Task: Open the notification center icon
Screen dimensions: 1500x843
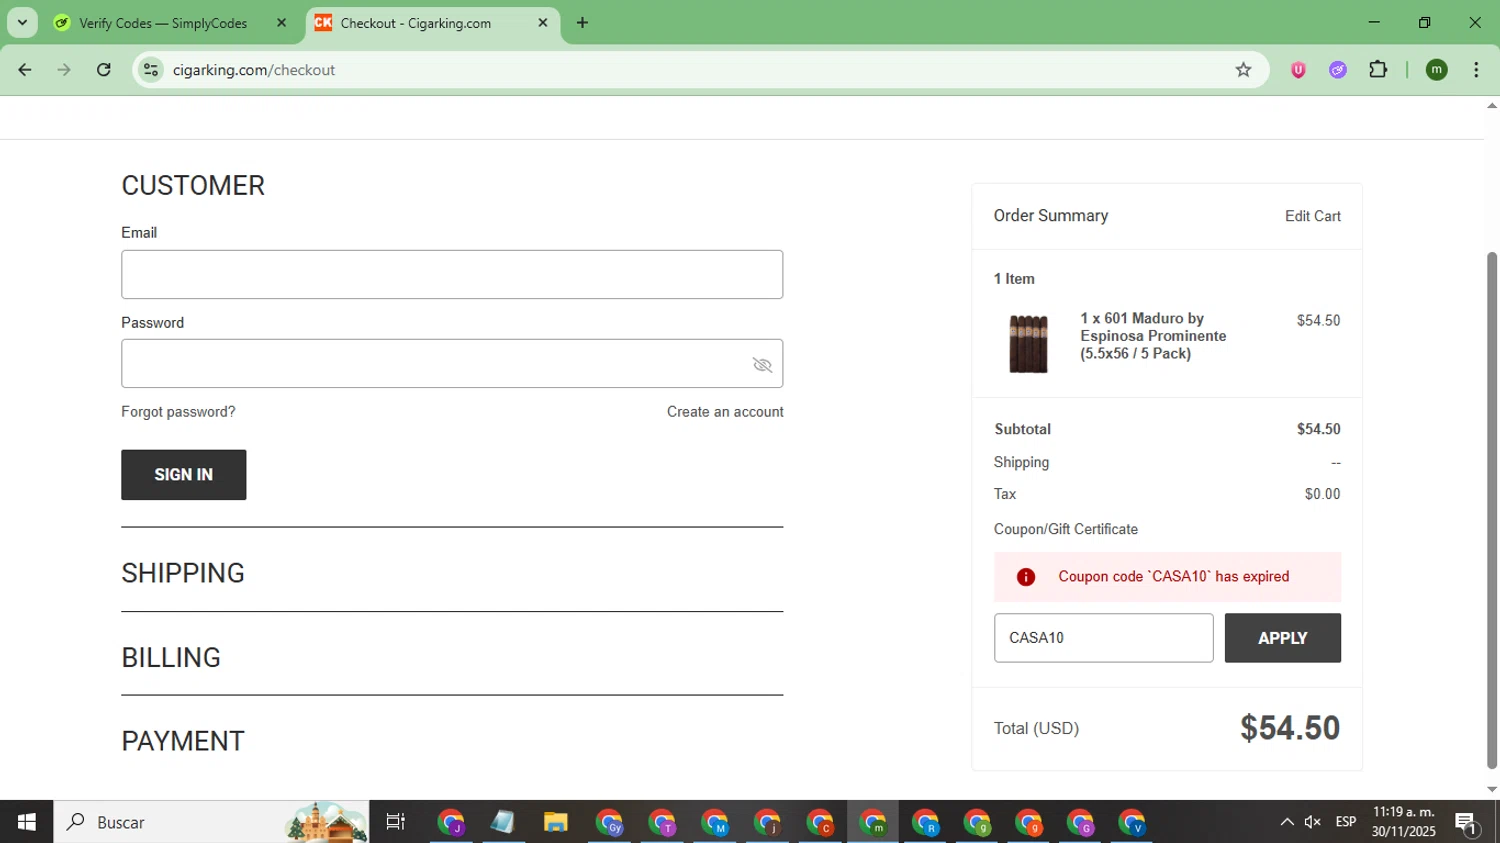Action: 1466,823
